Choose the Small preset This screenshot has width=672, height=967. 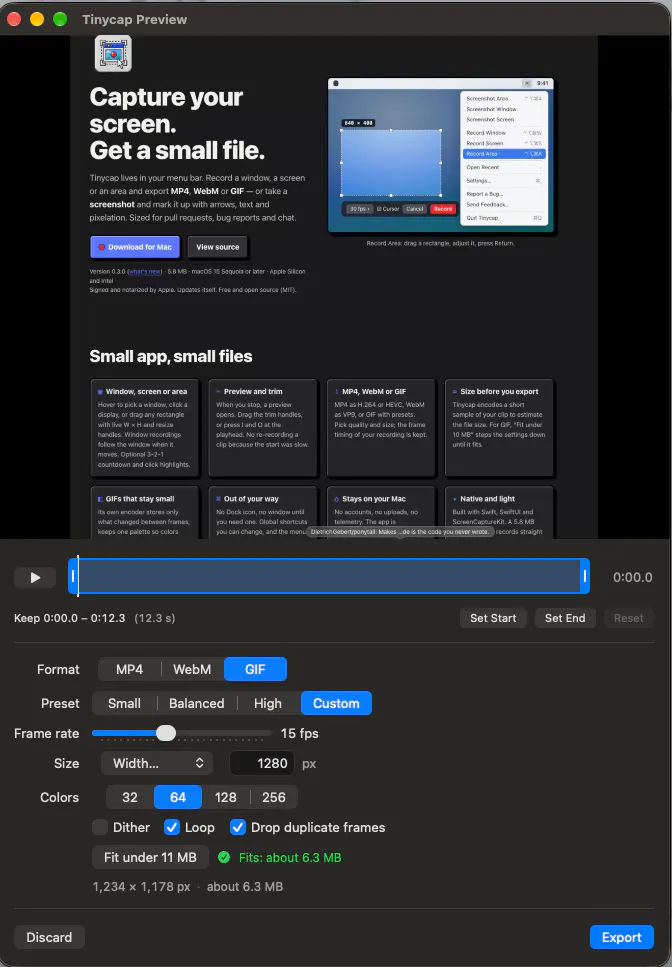coord(124,703)
